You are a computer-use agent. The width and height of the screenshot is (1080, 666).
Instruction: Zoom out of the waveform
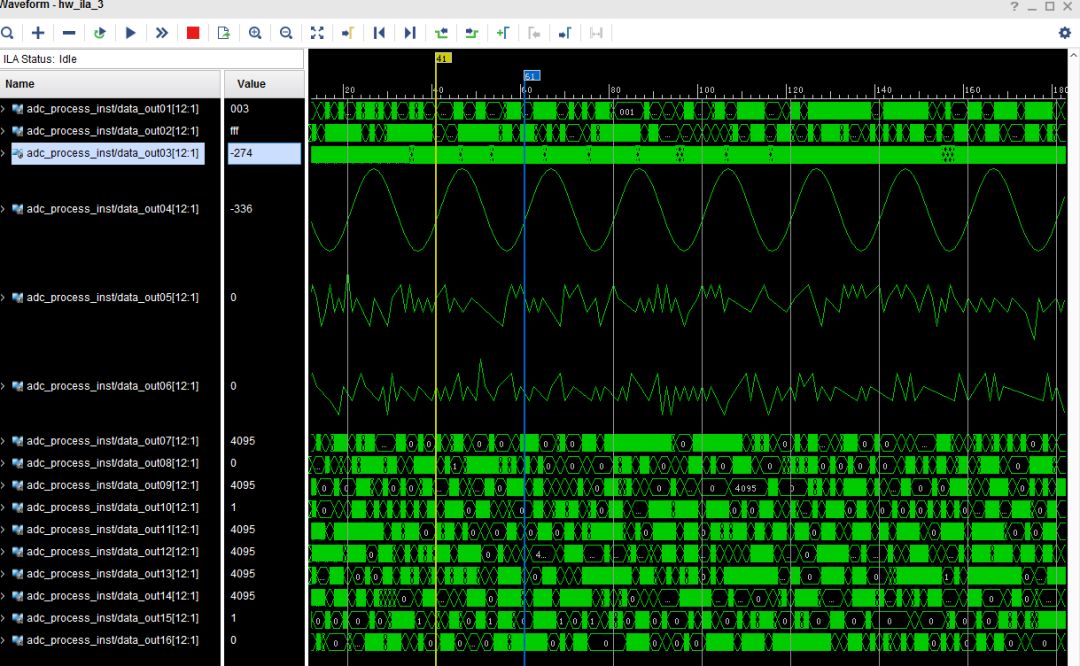(286, 33)
